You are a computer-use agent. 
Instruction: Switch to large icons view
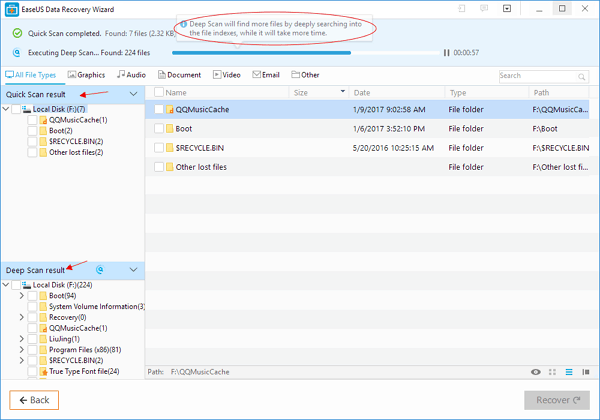[x=553, y=371]
